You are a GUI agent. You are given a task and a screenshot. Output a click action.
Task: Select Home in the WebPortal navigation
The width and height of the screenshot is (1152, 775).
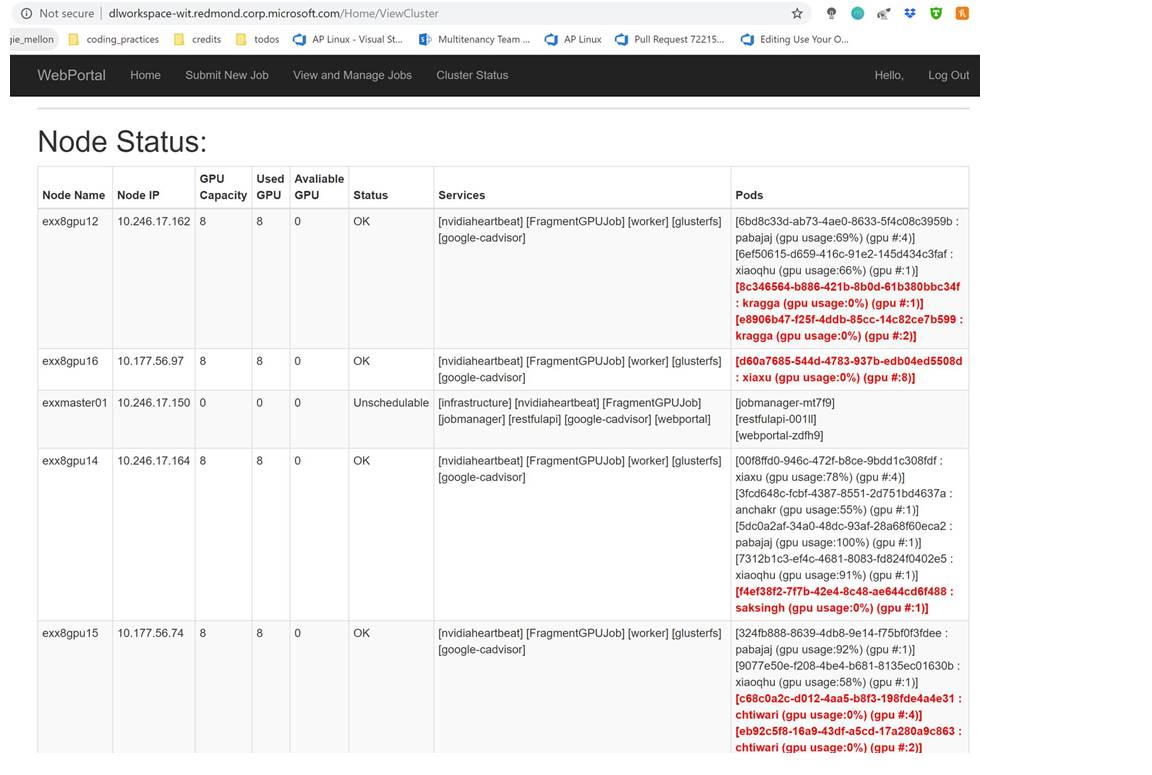pos(145,75)
